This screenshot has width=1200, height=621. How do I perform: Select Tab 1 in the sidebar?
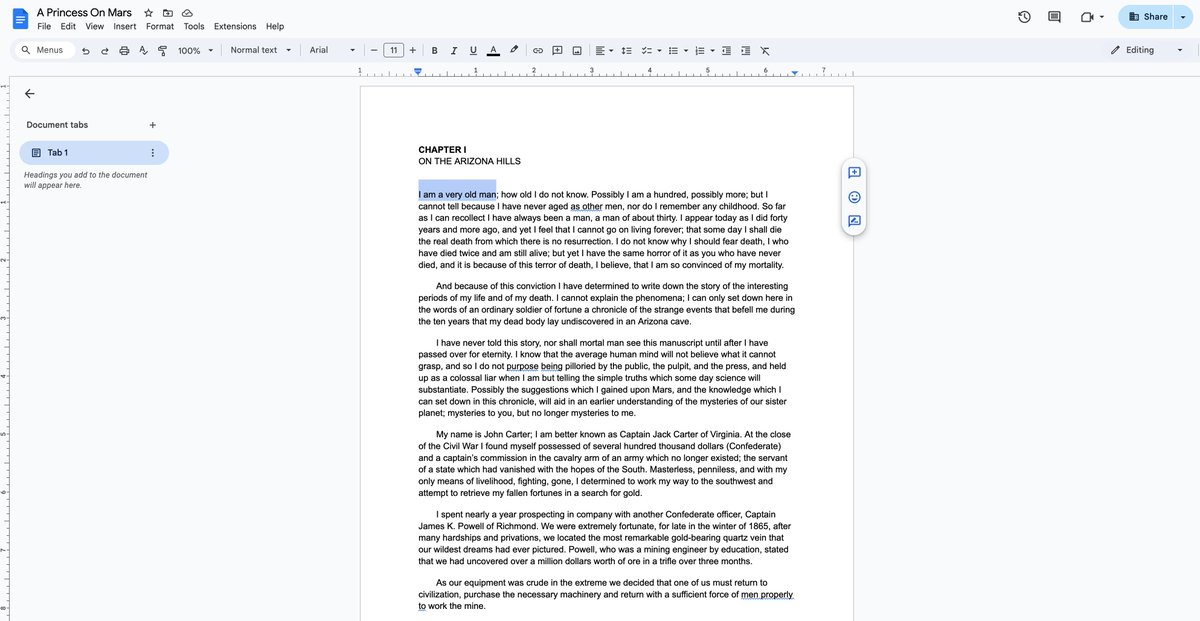94,152
